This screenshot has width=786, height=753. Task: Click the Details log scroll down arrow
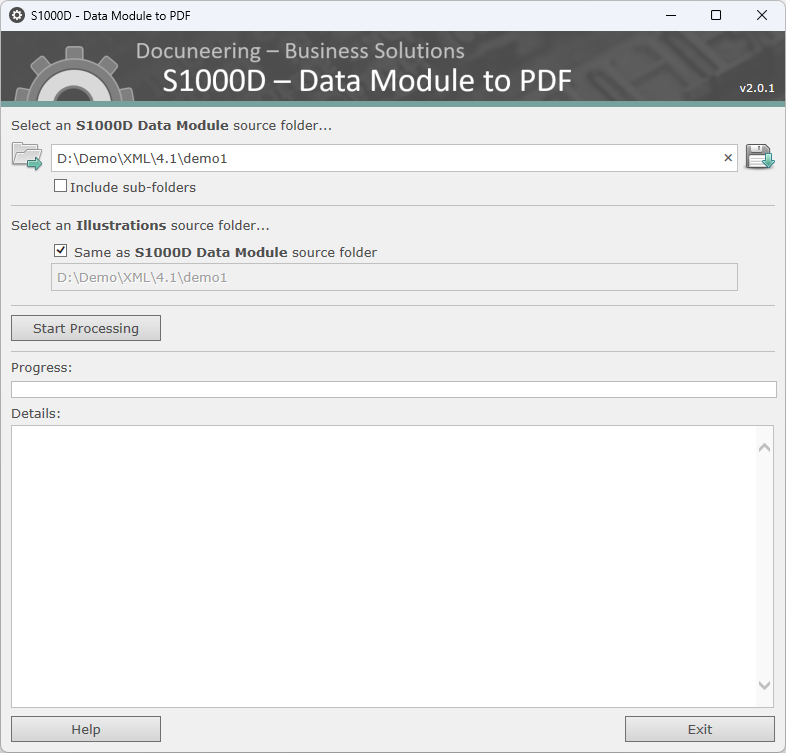tap(764, 685)
